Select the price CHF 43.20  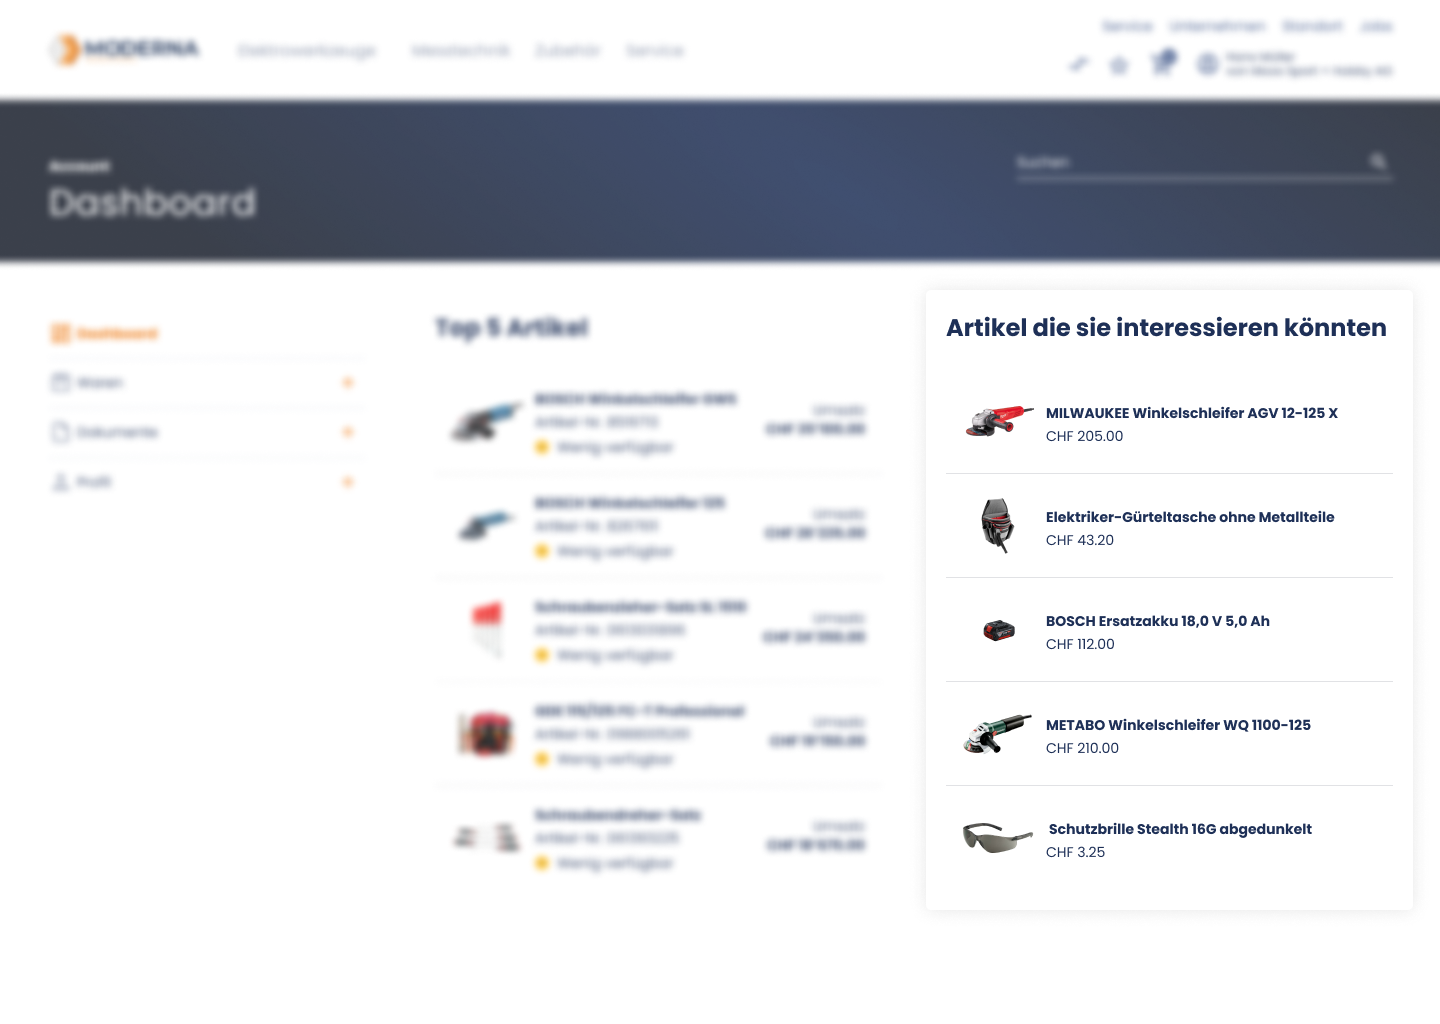coord(1080,540)
